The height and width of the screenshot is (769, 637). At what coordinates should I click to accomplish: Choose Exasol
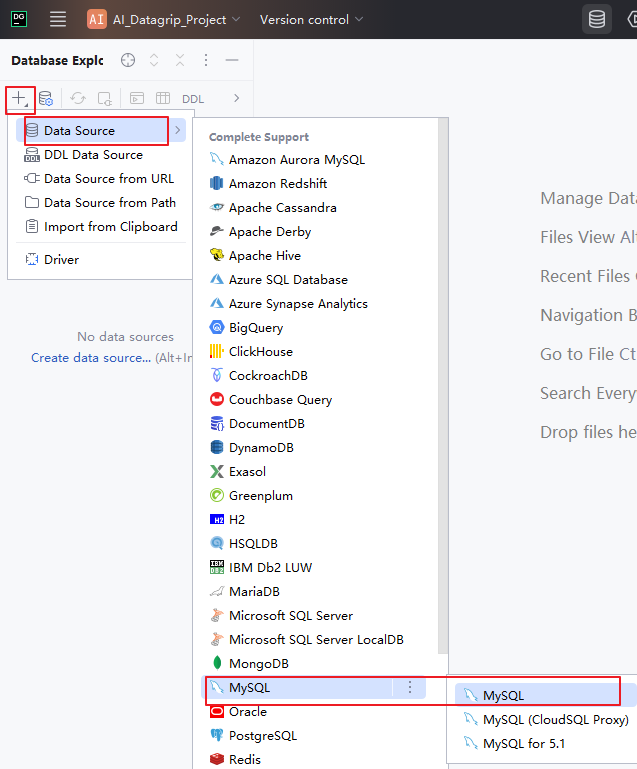(314, 472)
